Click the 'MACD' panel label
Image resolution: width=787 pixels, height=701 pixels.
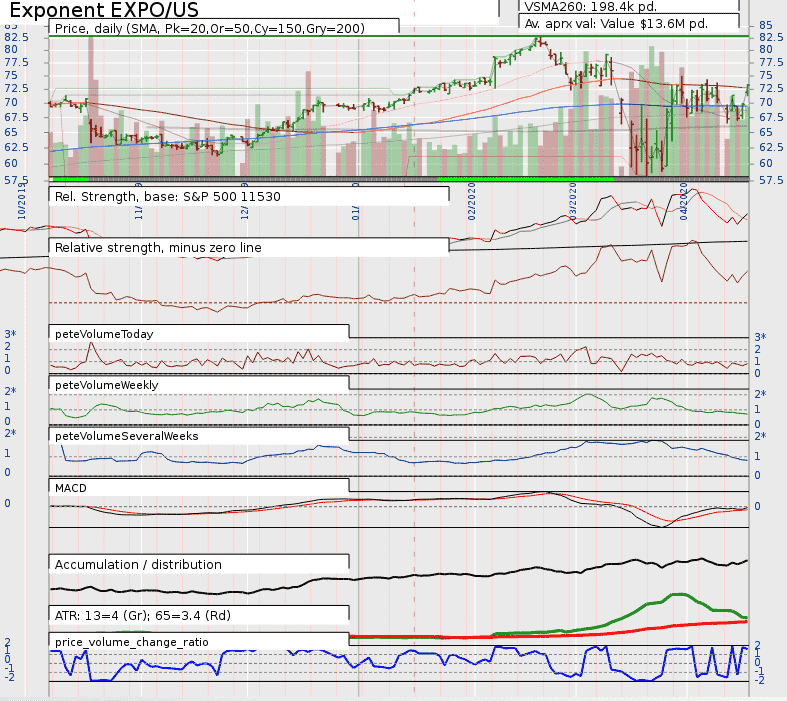(x=71, y=488)
